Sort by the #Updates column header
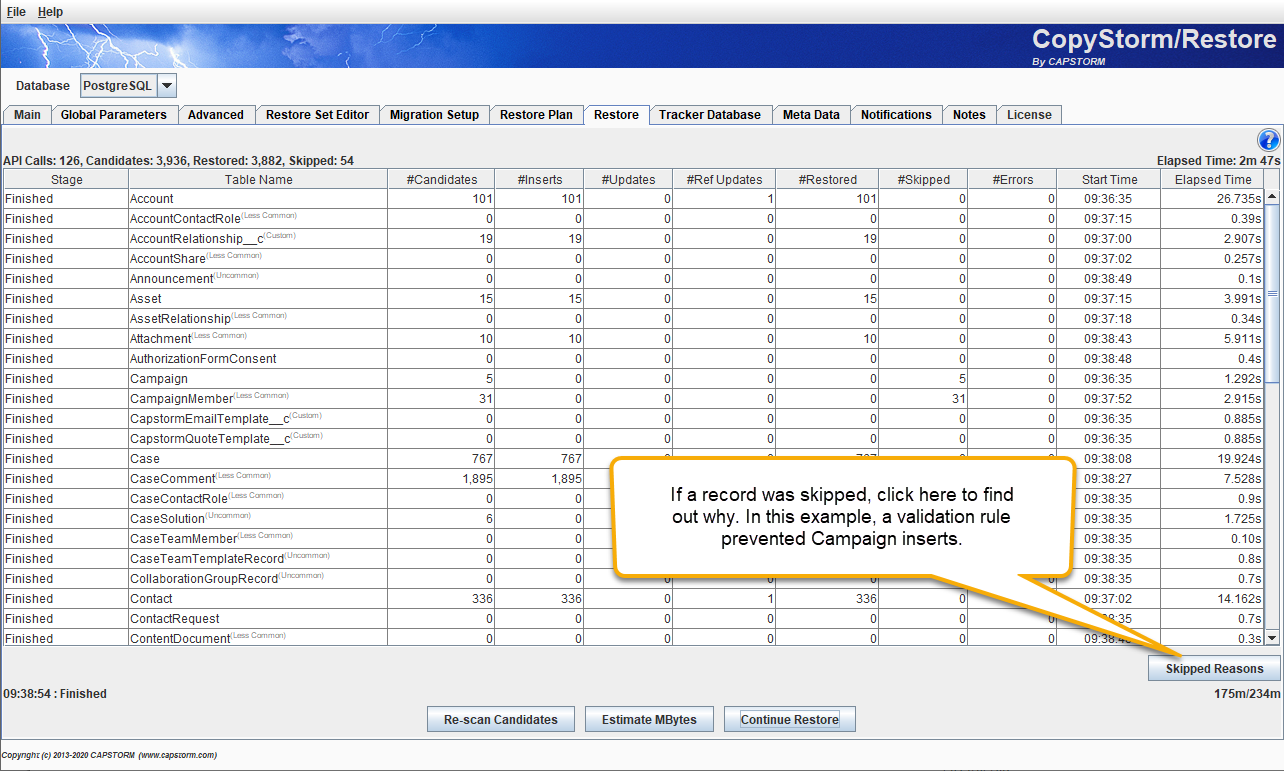This screenshot has height=771, width=1284. click(628, 180)
